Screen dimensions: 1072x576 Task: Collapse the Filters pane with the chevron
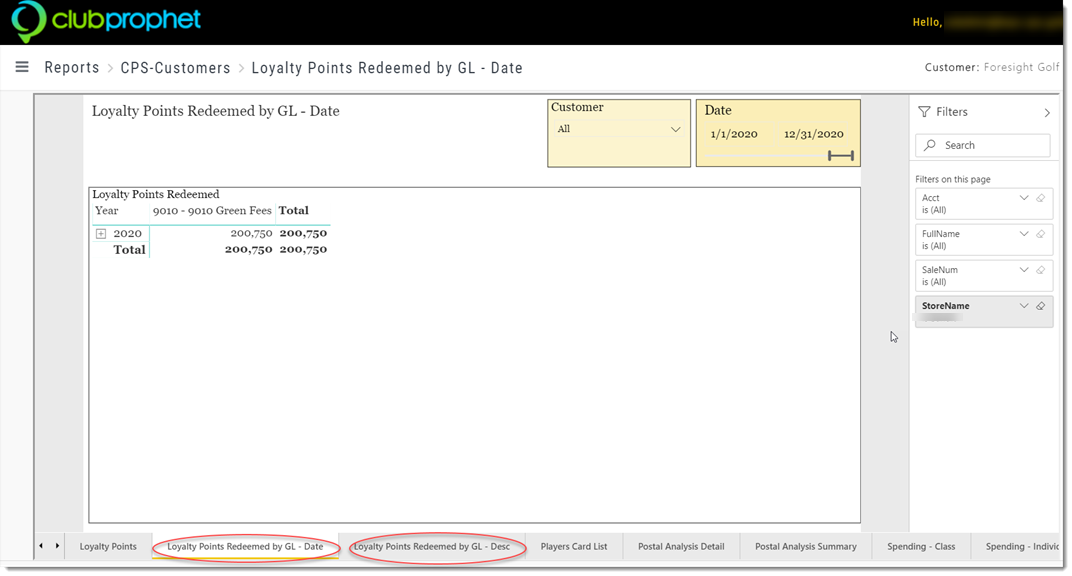[1047, 113]
